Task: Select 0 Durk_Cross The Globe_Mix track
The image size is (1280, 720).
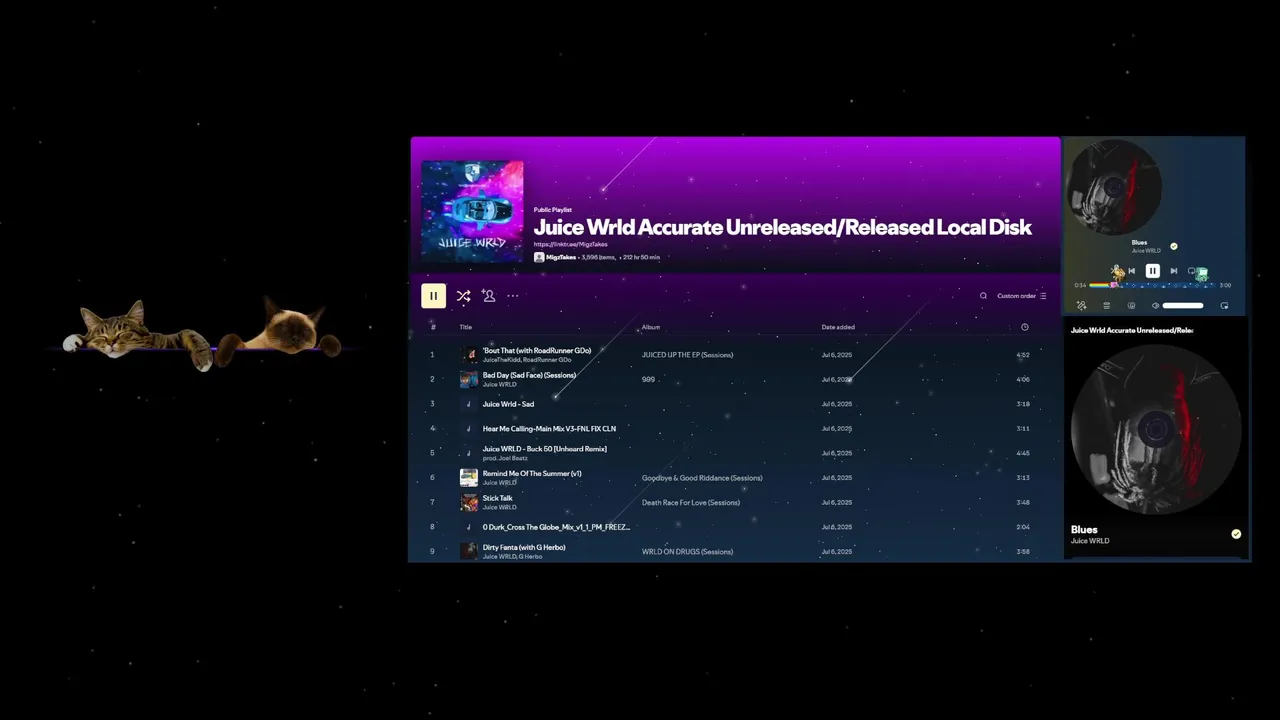Action: (x=556, y=527)
